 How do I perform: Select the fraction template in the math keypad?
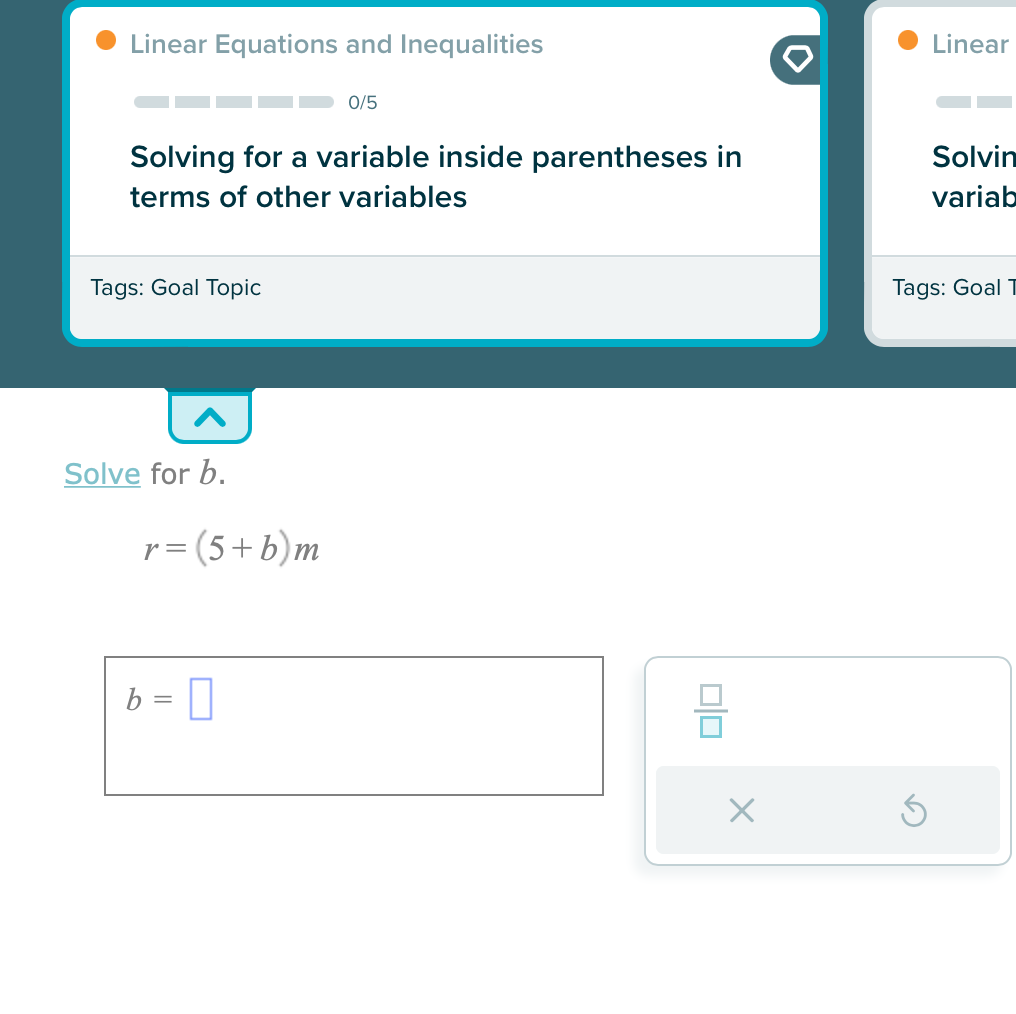[710, 711]
